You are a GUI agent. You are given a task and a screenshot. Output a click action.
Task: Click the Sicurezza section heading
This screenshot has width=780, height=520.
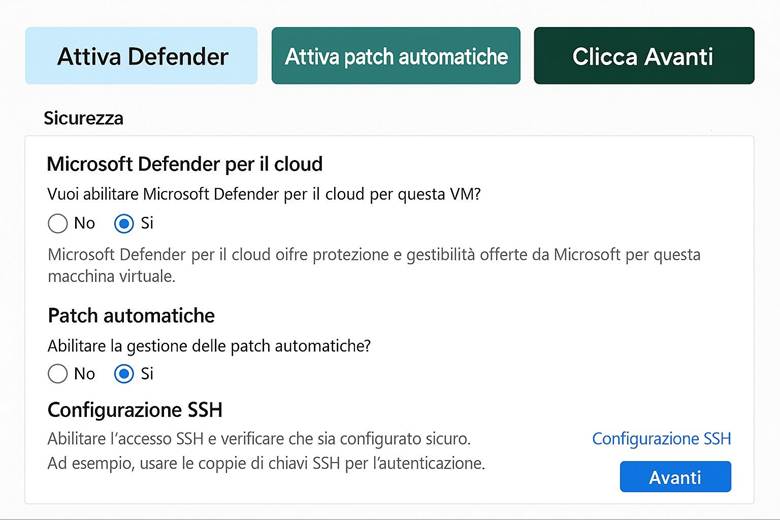tap(84, 118)
